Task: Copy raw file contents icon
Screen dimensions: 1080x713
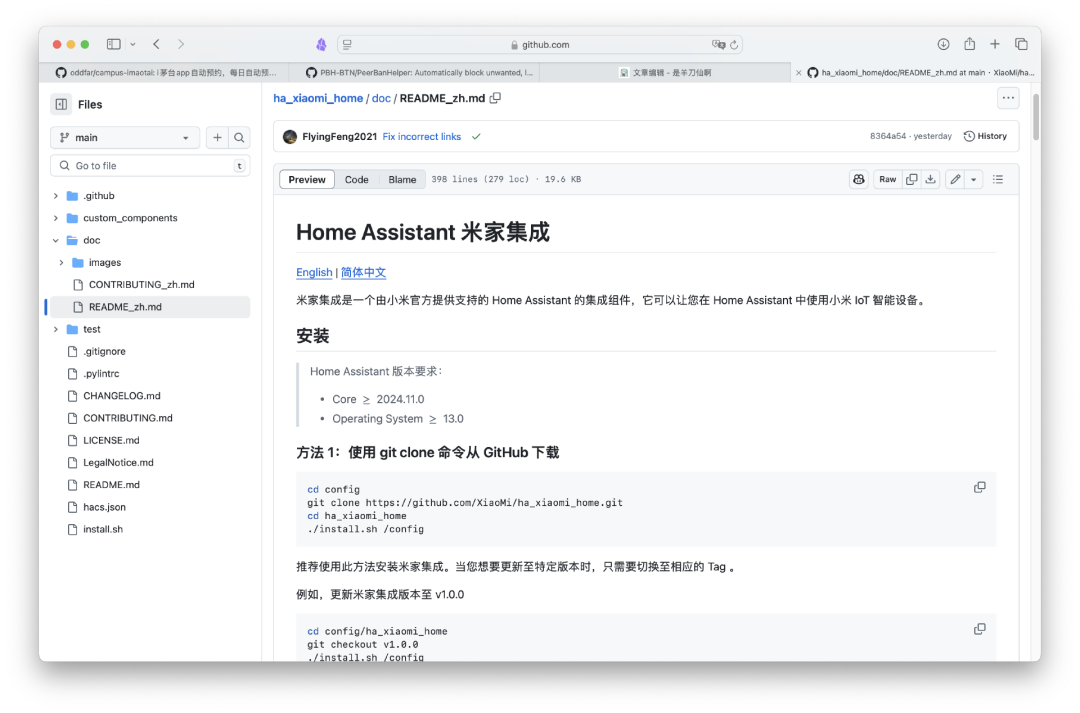Action: coord(911,179)
